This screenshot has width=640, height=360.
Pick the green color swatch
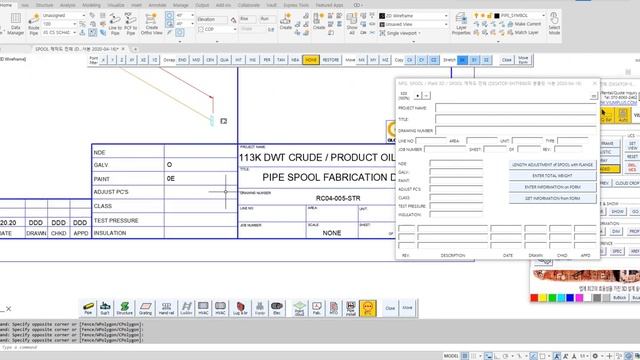[x=552, y=298]
